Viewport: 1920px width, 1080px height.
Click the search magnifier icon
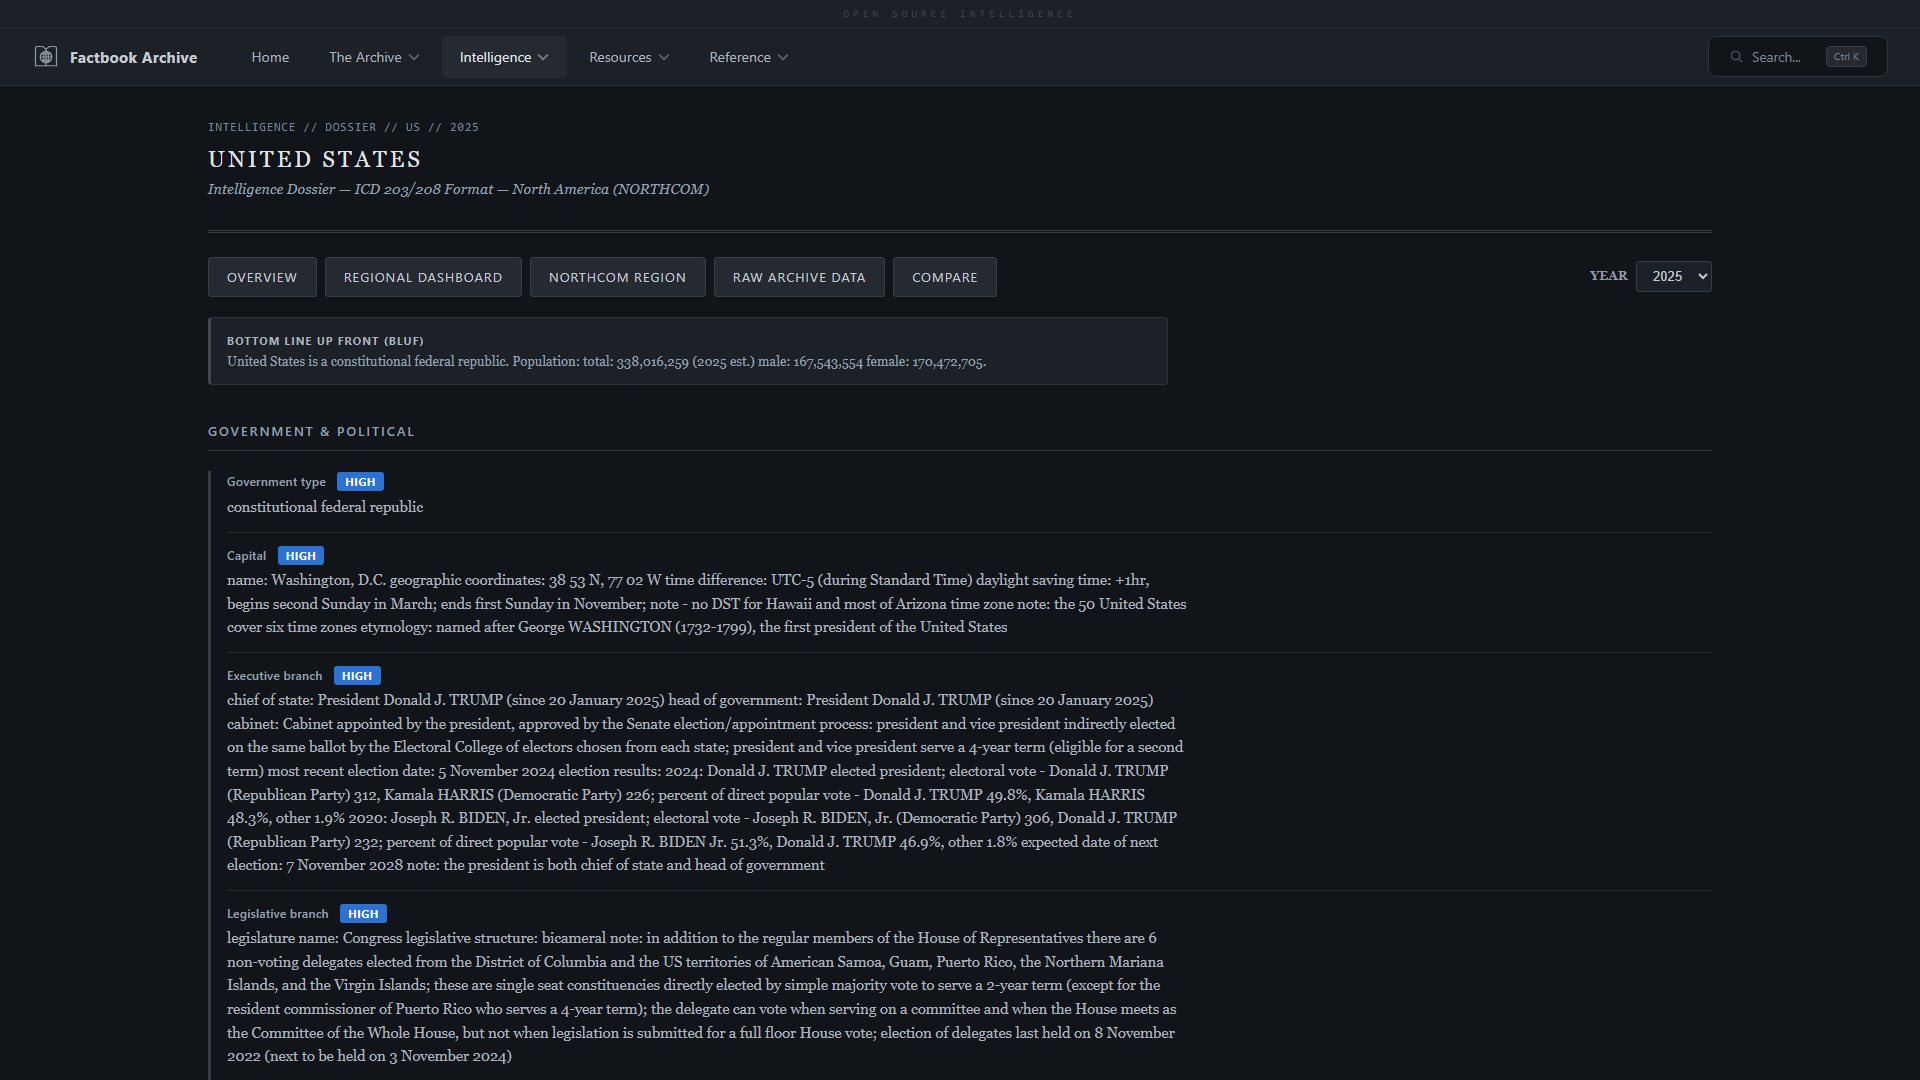(x=1737, y=57)
